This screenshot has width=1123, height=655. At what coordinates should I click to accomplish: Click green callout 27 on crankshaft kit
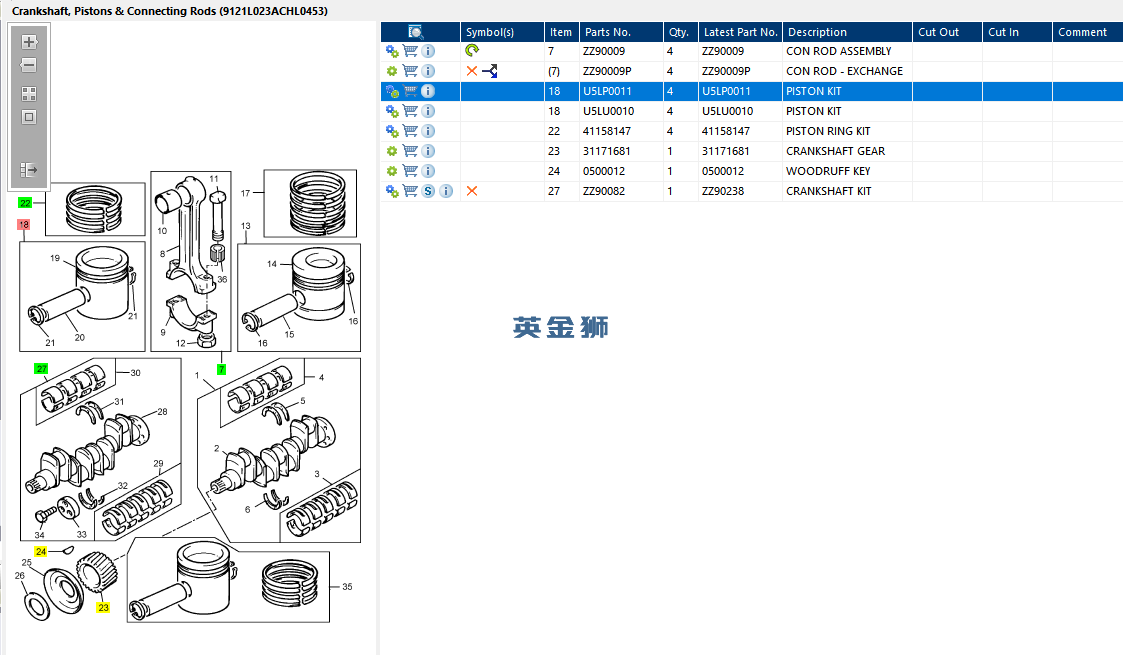42,369
